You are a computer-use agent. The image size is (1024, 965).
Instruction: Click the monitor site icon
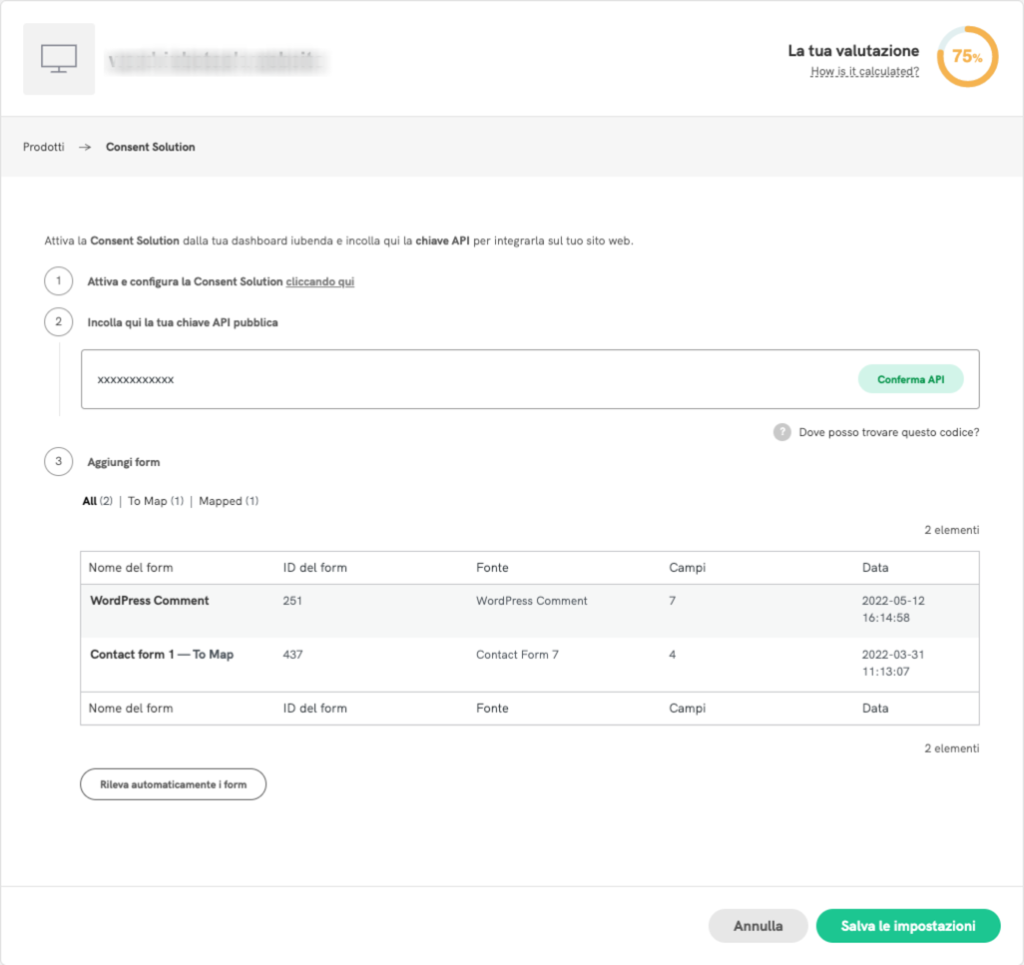click(x=59, y=59)
